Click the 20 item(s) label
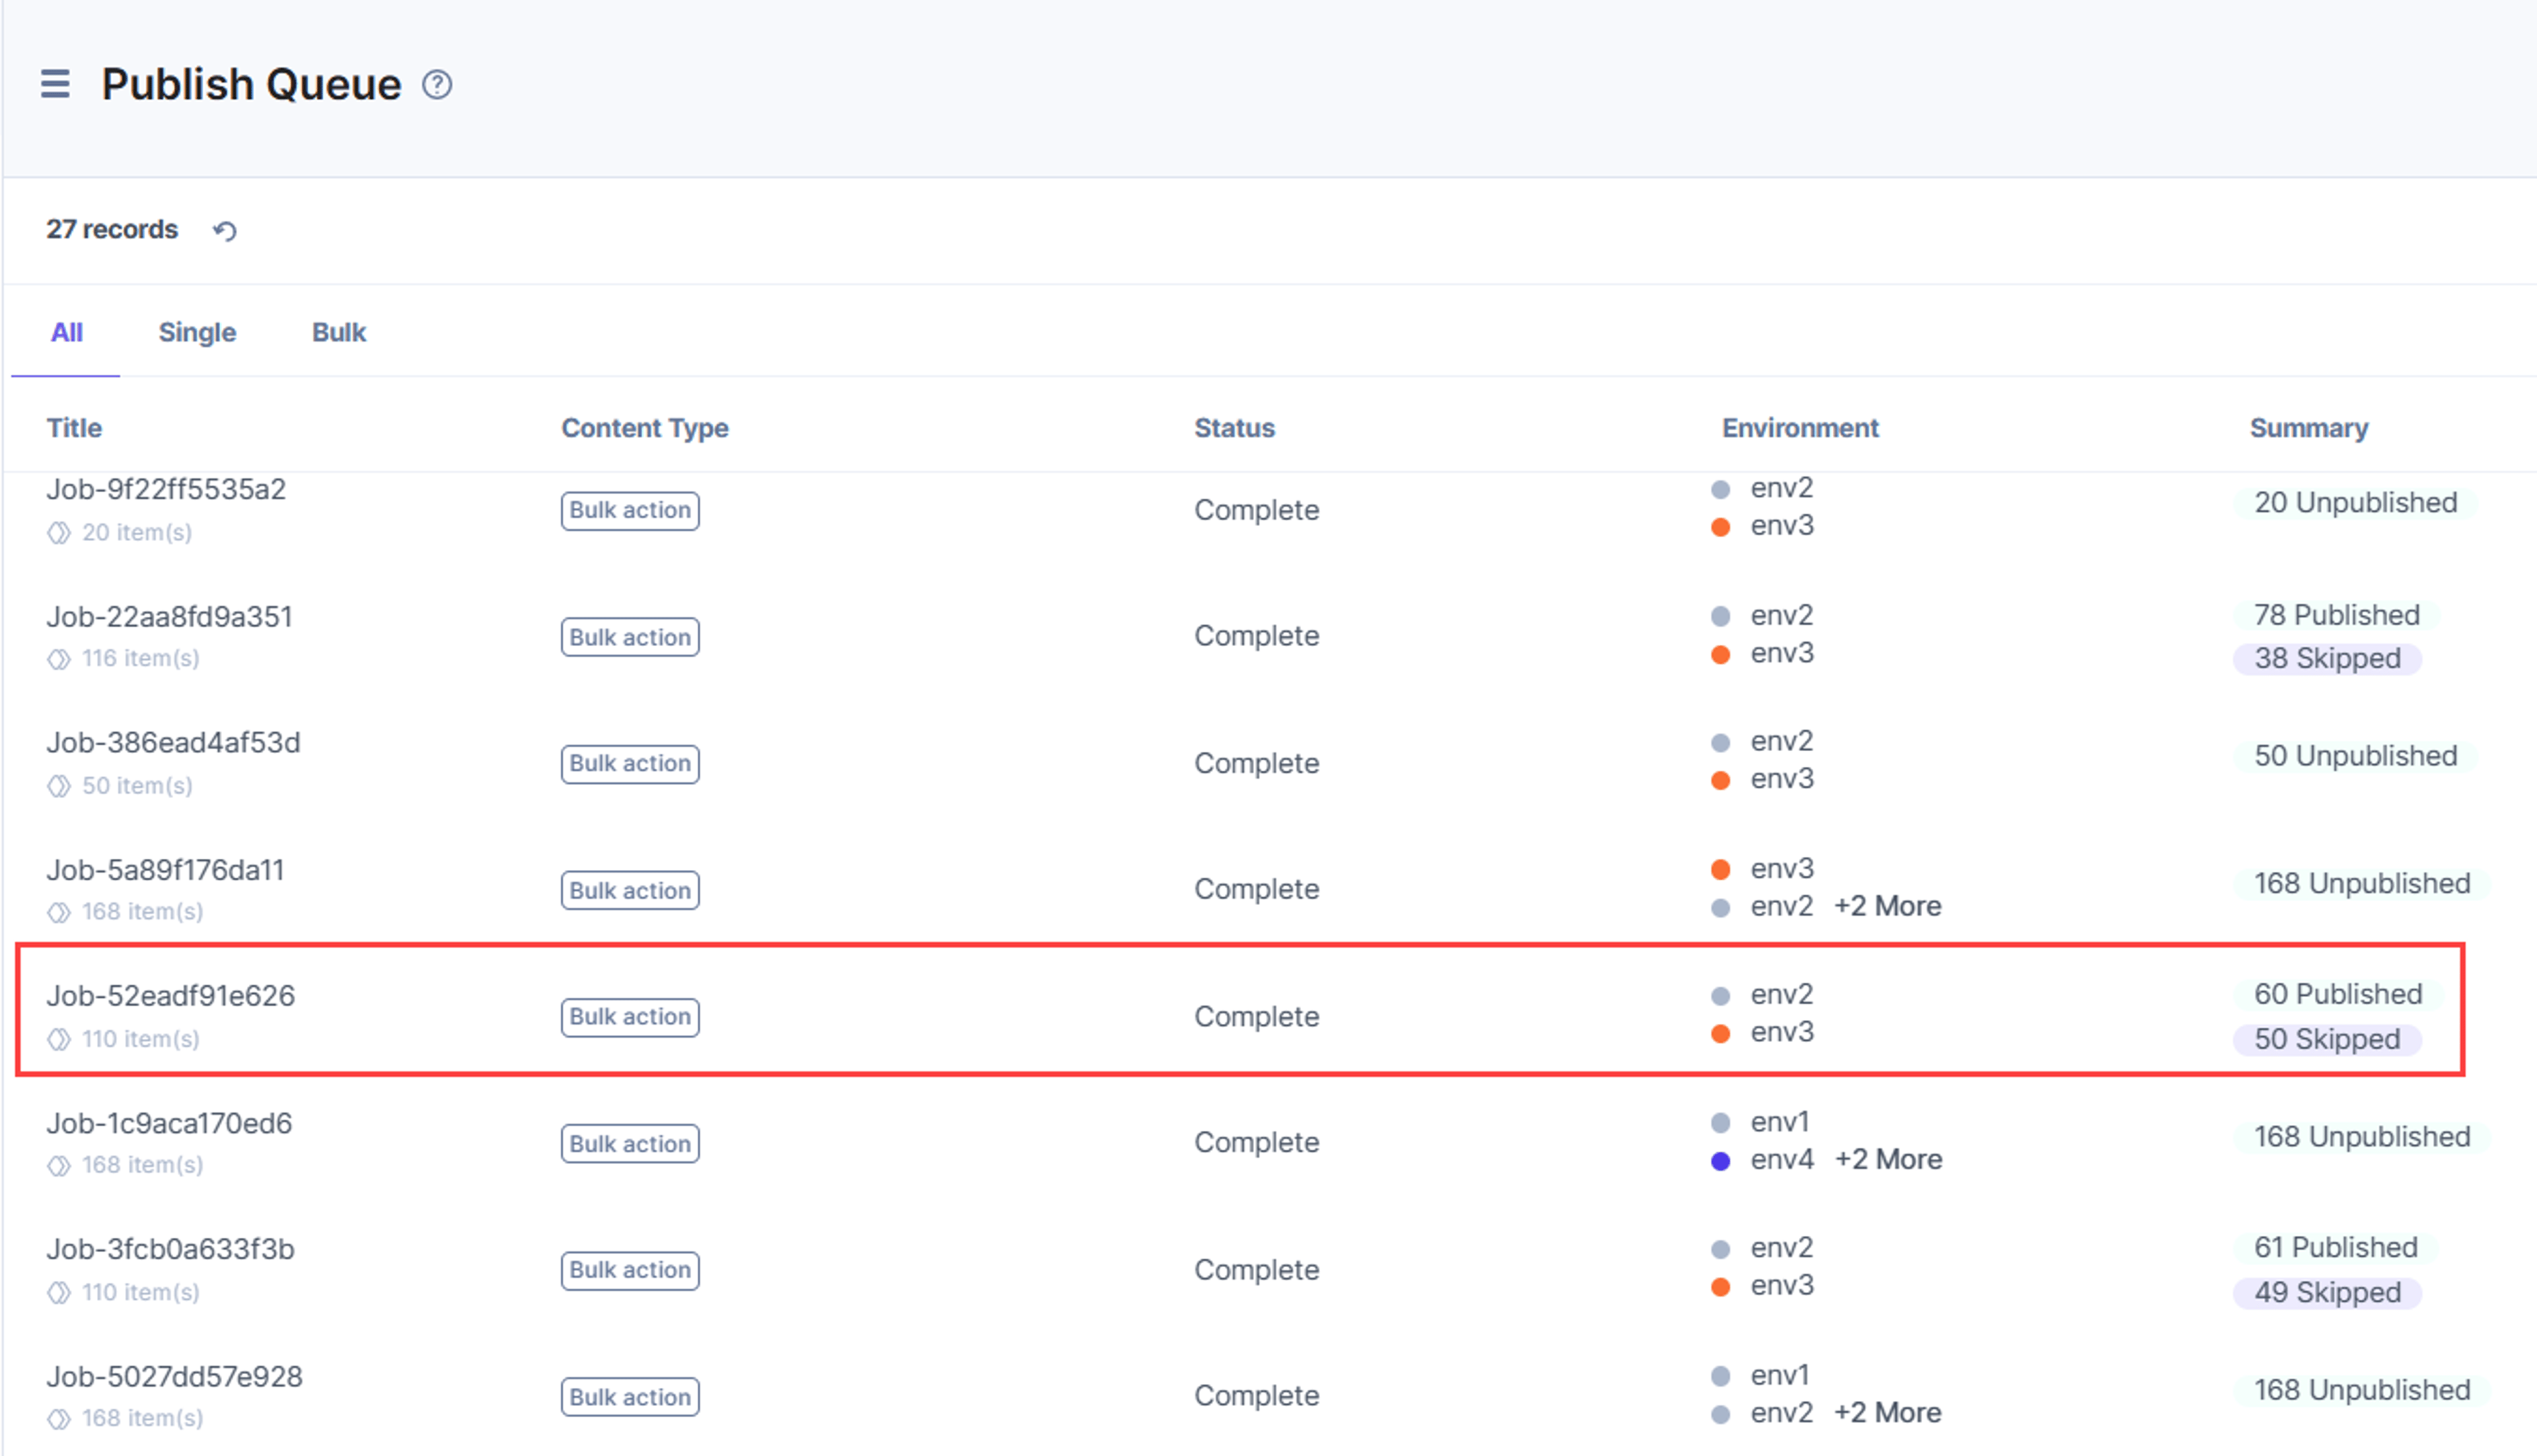This screenshot has width=2537, height=1456. coord(137,533)
